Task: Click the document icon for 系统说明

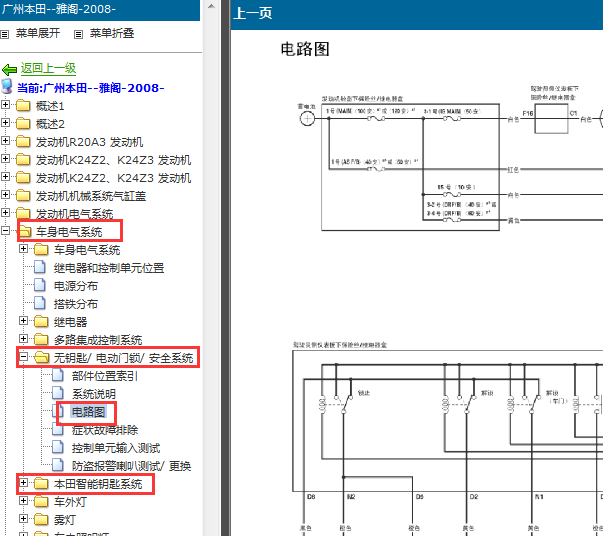Action: pyautogui.click(x=58, y=393)
